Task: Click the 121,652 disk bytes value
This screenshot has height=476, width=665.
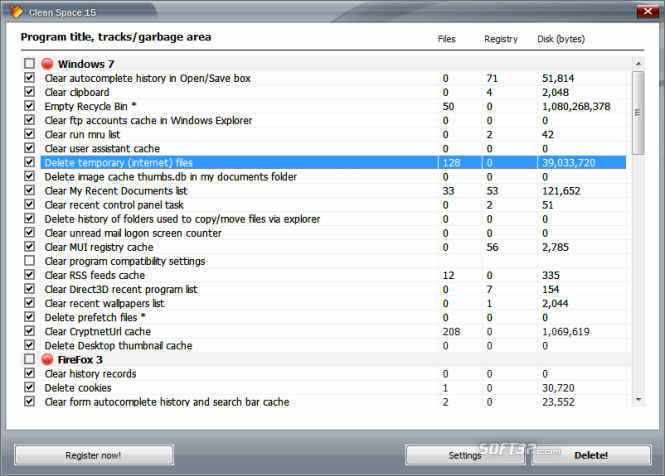Action: [561, 191]
